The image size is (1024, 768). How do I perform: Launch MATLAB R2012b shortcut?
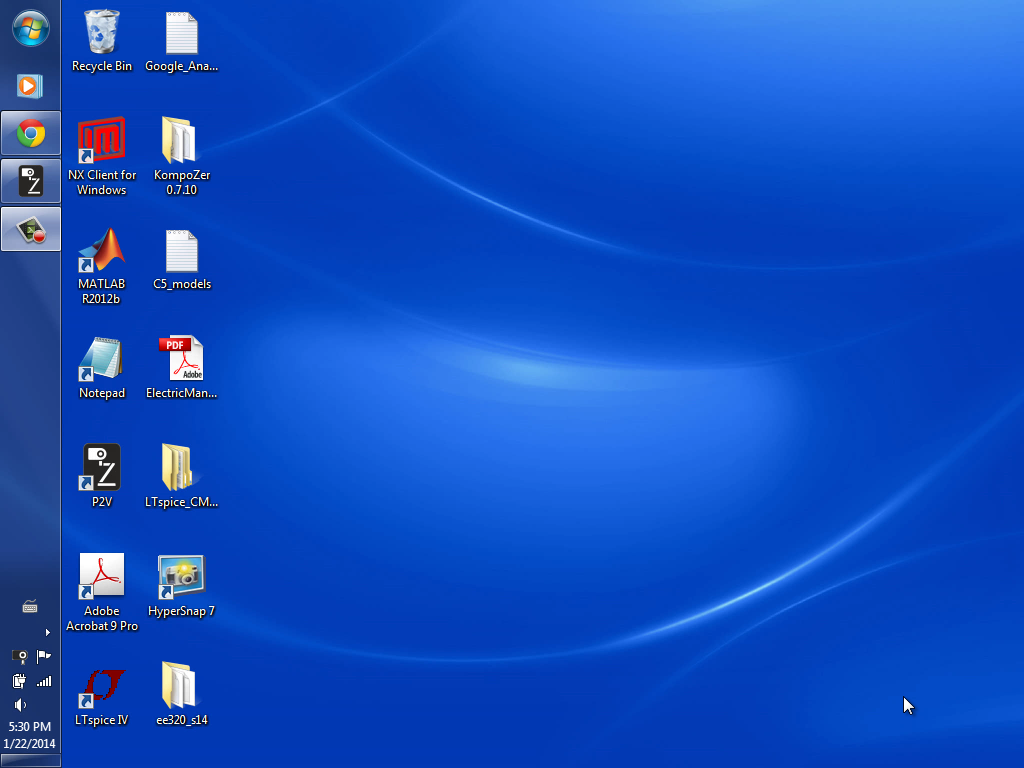pos(101,265)
